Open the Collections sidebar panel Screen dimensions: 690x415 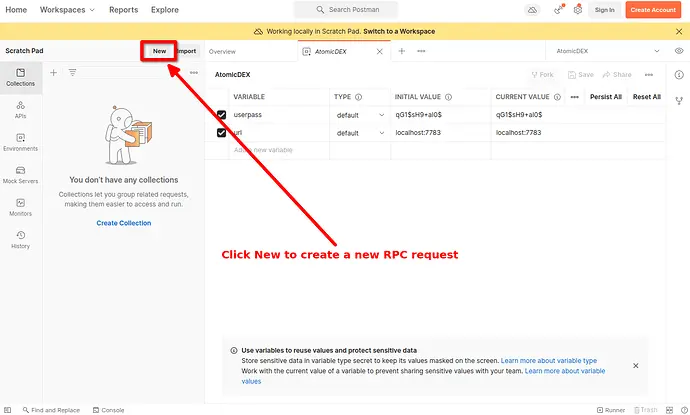[21, 77]
